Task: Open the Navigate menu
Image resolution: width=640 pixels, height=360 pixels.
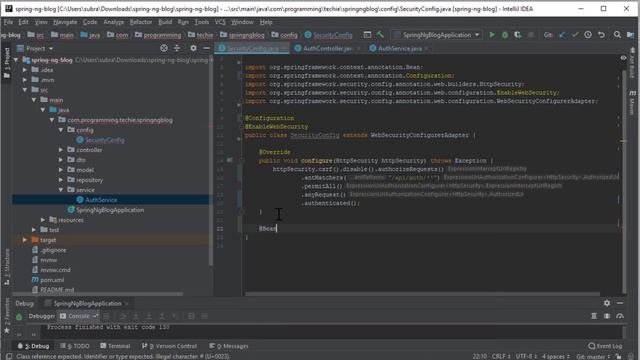Action: [x=65, y=22]
